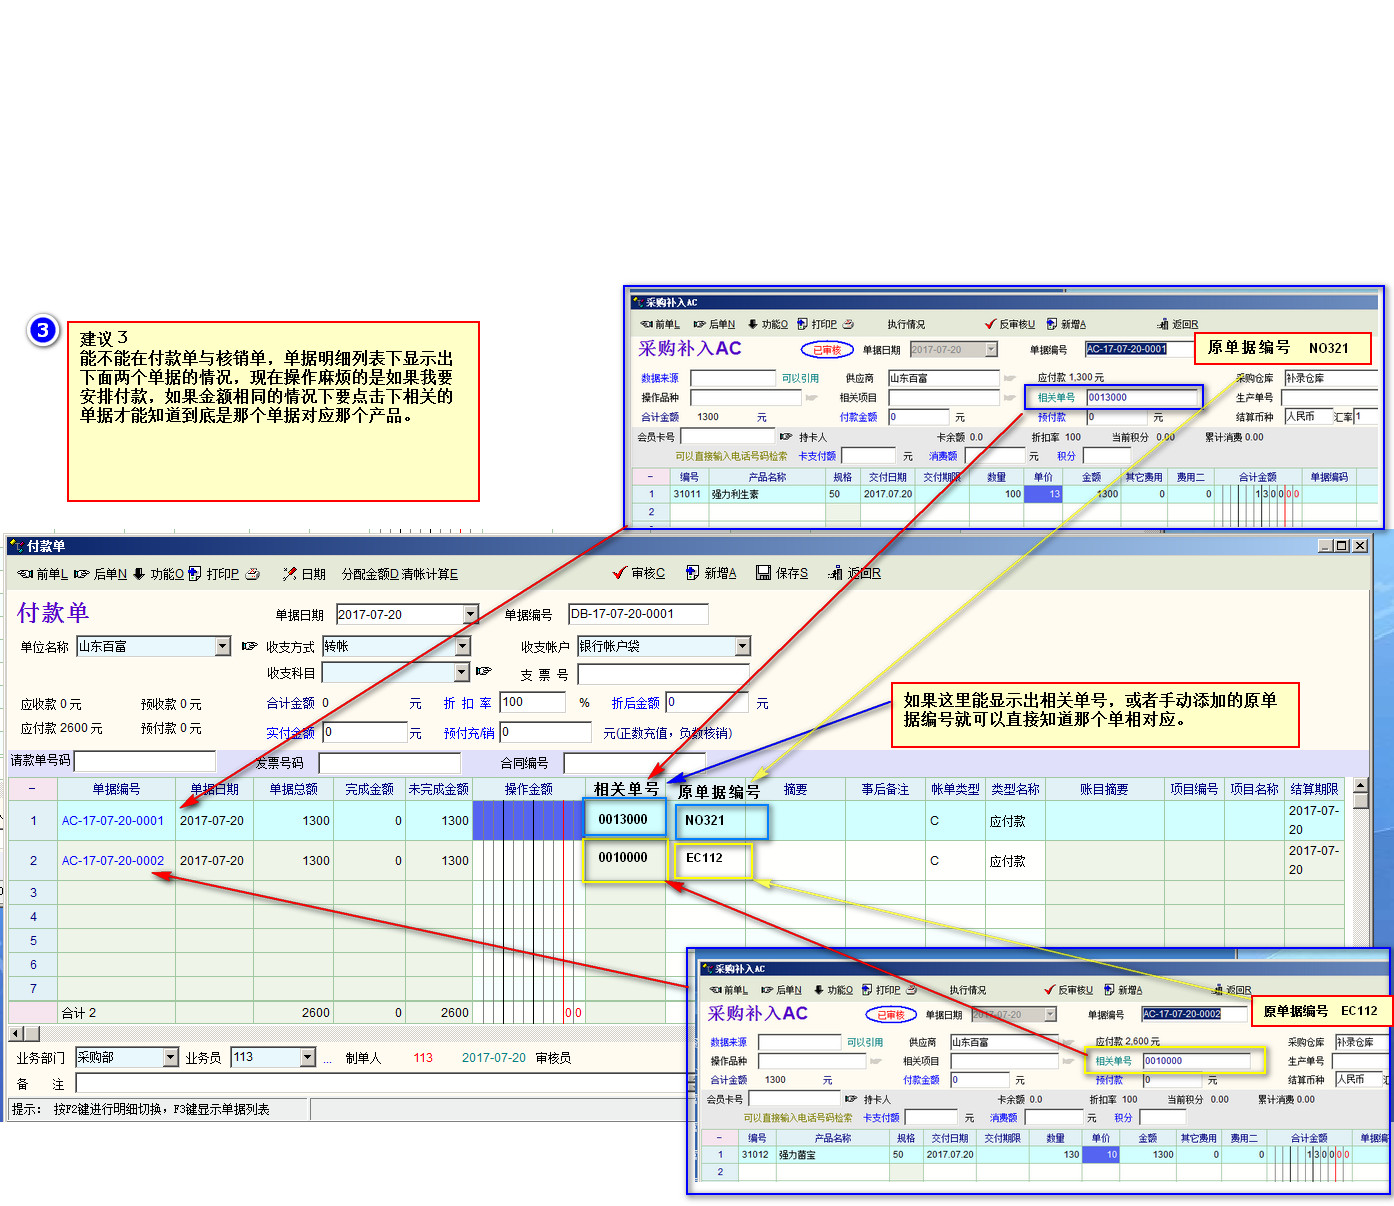The height and width of the screenshot is (1206, 1394).
Task: Open the 业务部门 dropdown showing 采购部
Action: [170, 1058]
